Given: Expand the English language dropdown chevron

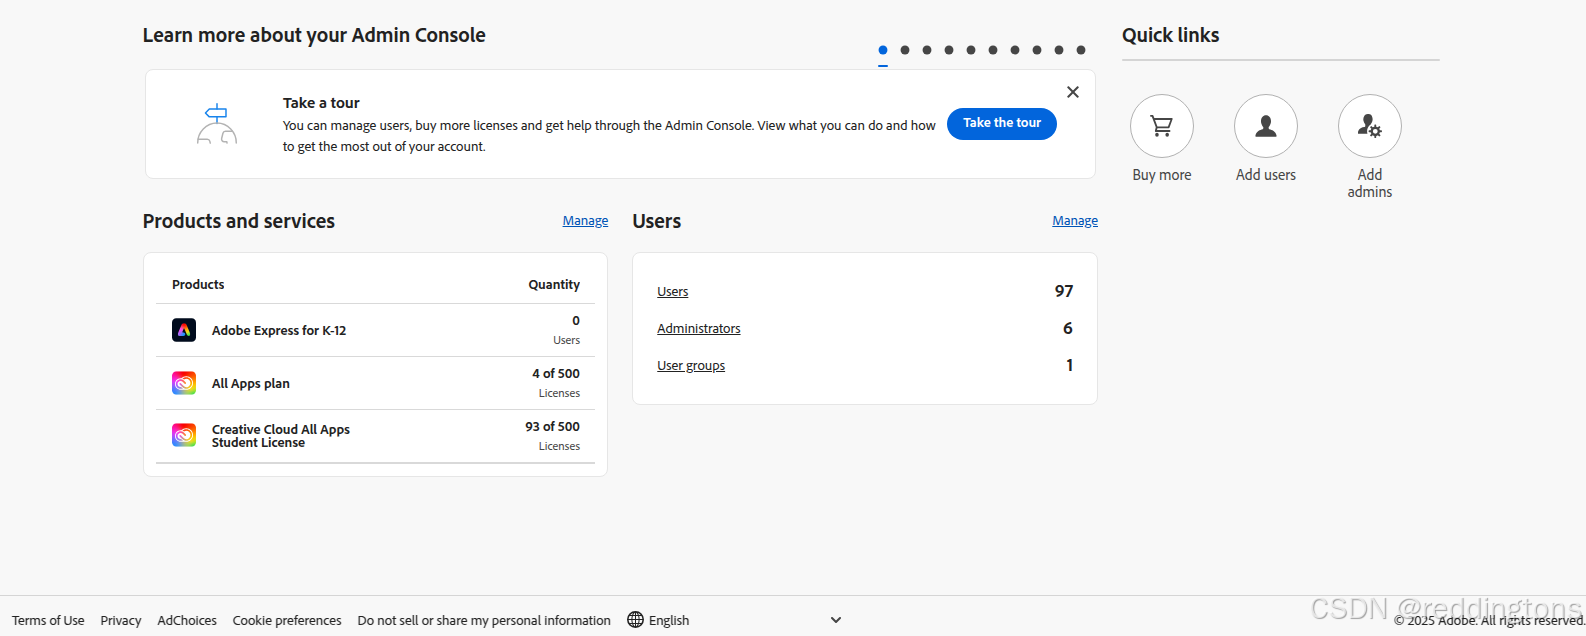Looking at the screenshot, I should coord(836,620).
